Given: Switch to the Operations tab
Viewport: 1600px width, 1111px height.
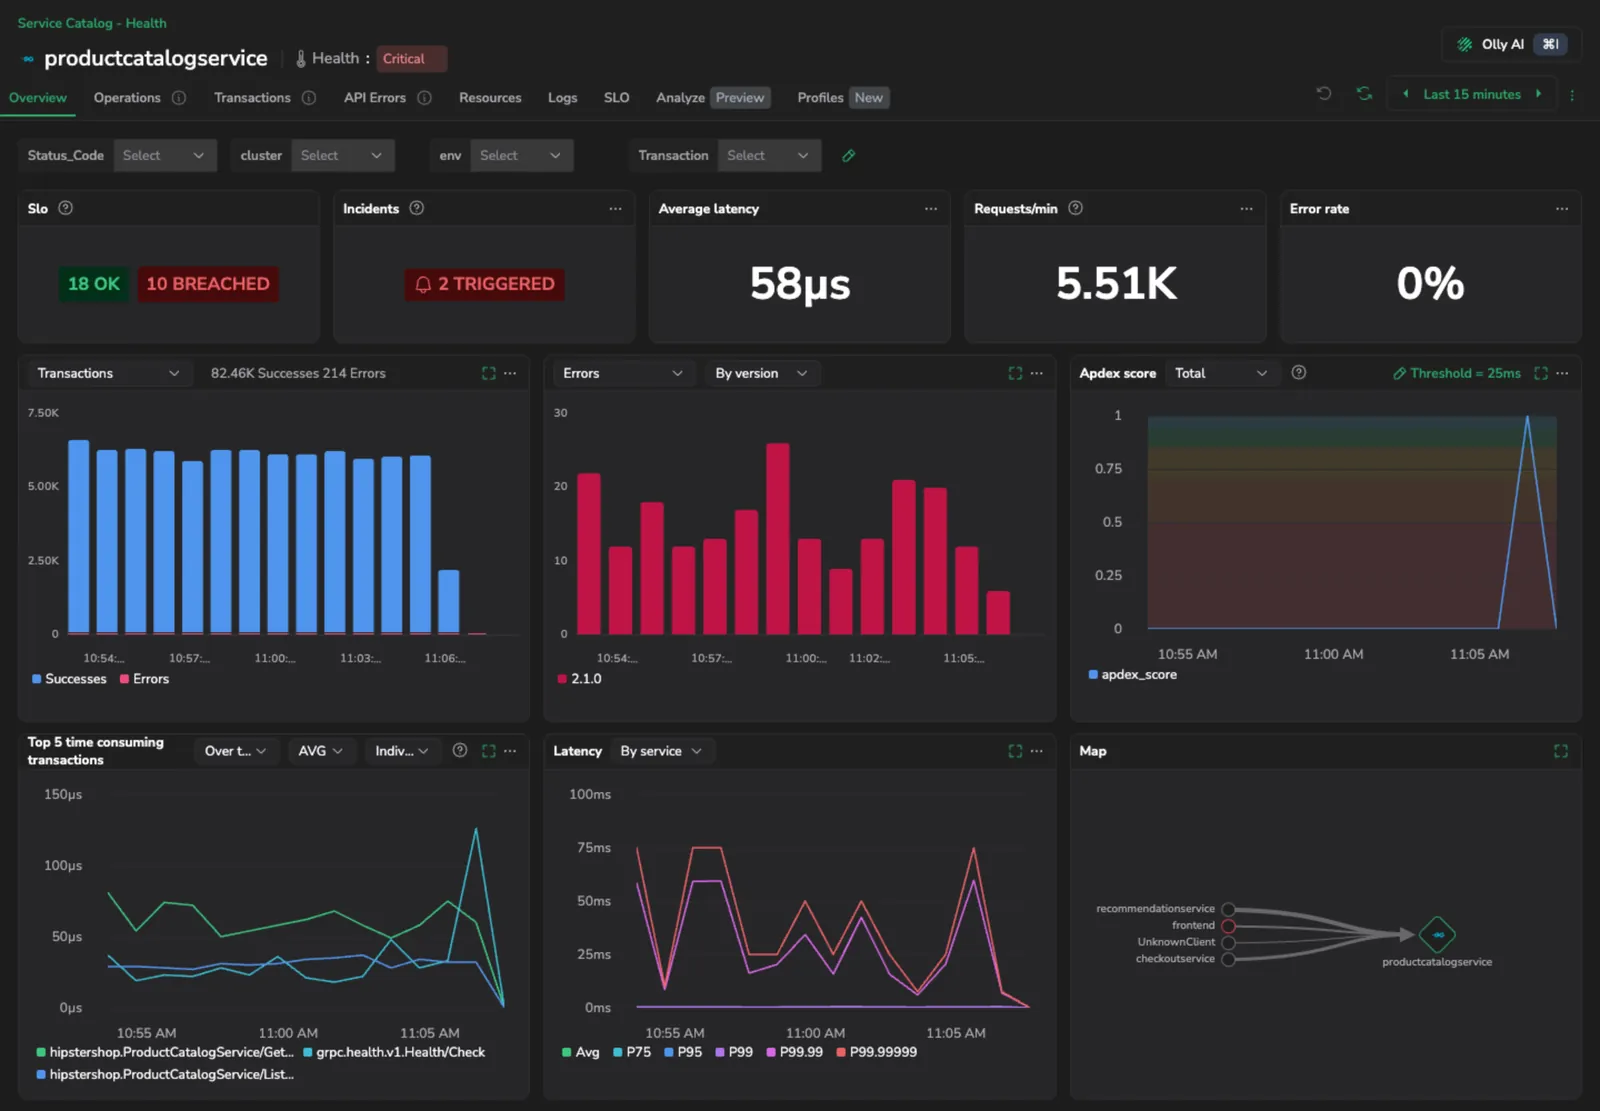Looking at the screenshot, I should click(127, 98).
